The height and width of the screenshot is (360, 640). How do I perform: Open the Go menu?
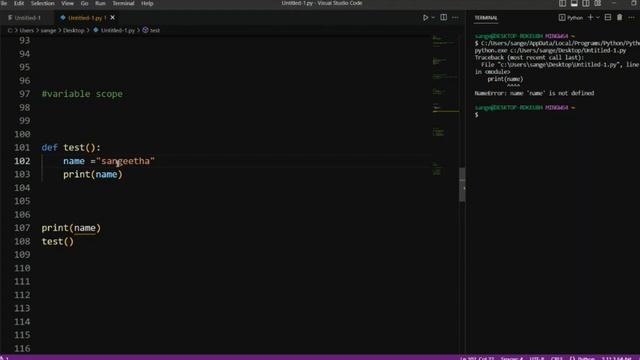pos(84,3)
